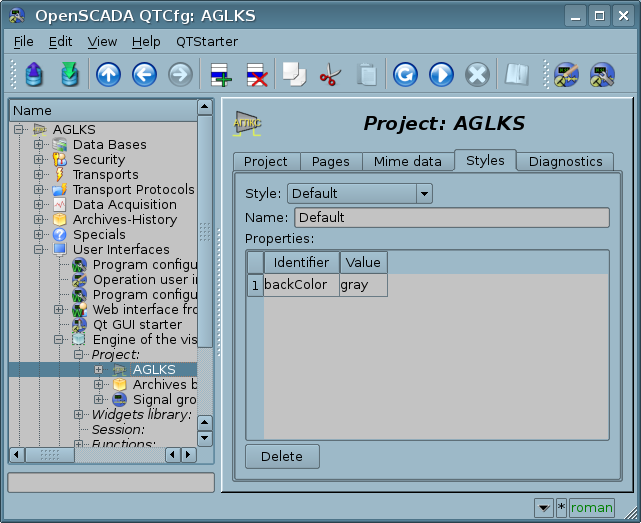The height and width of the screenshot is (523, 641).
Task: Click the Name tree column header
Action: [x=103, y=110]
